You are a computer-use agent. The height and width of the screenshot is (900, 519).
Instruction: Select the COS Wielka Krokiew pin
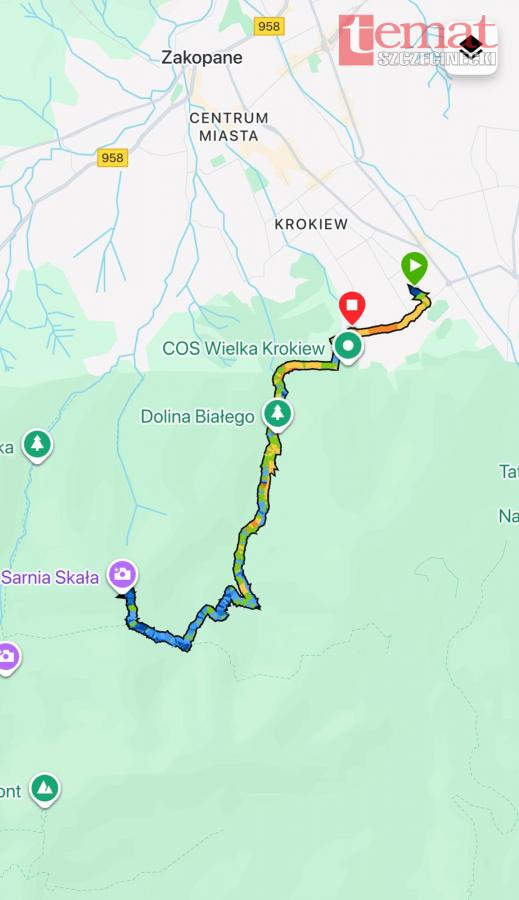pyautogui.click(x=348, y=347)
